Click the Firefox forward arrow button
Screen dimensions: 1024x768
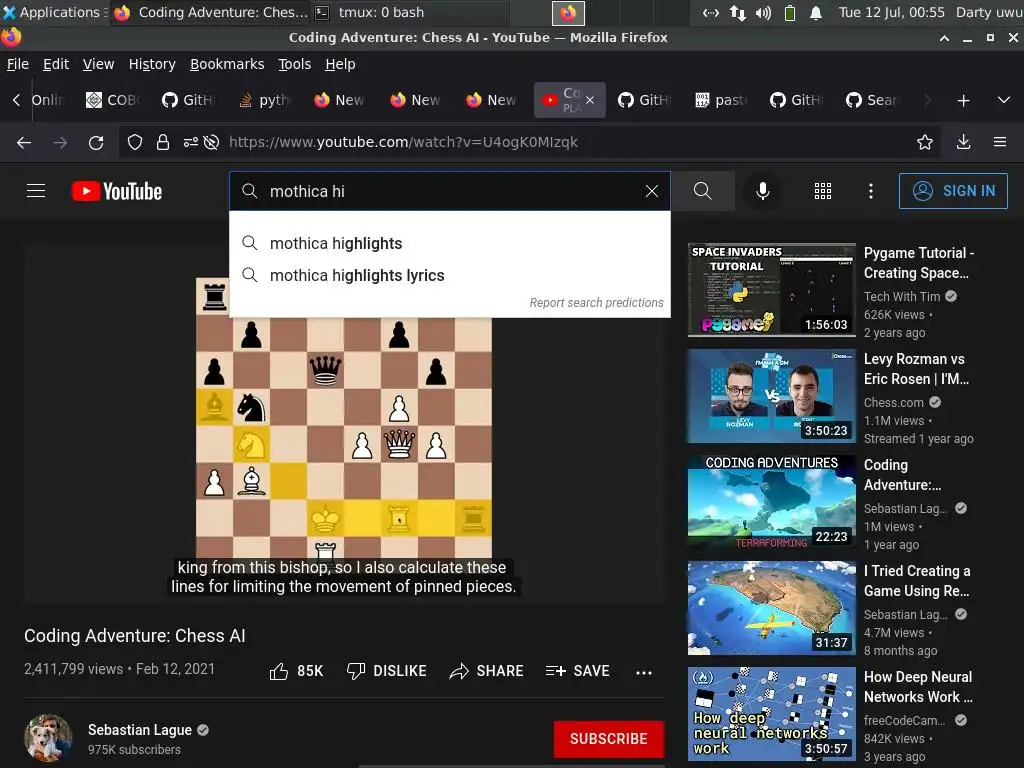coord(60,142)
